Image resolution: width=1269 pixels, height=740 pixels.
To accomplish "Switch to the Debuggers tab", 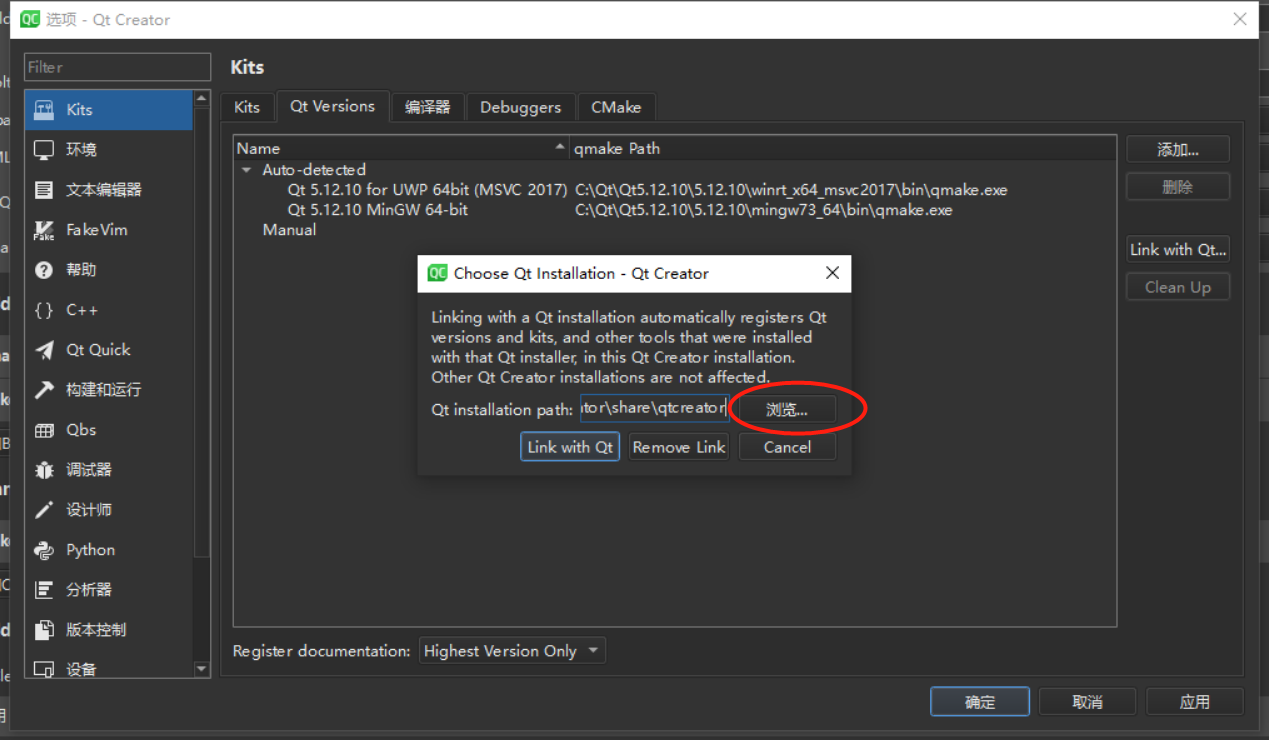I will click(520, 107).
